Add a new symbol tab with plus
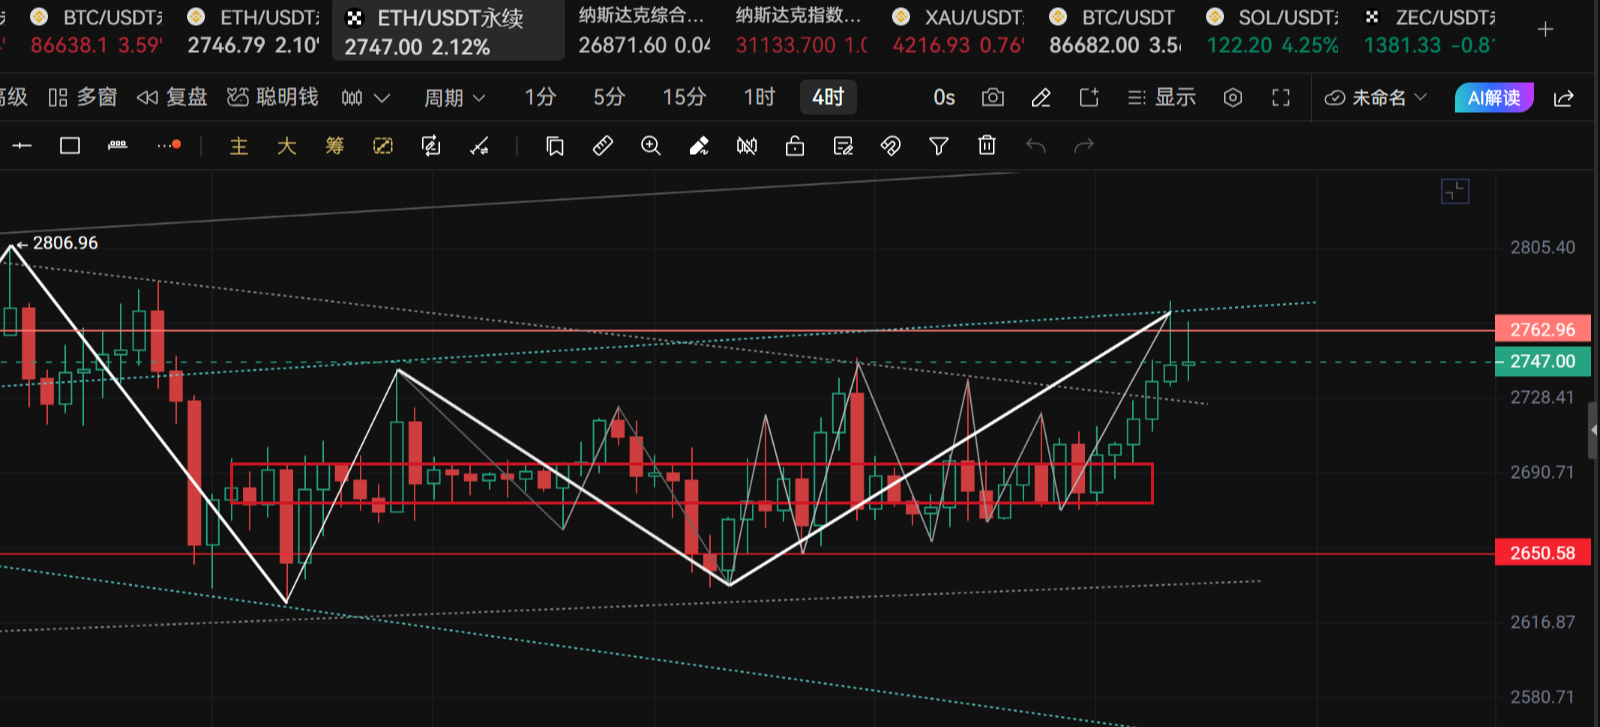1600x727 pixels. (1545, 30)
